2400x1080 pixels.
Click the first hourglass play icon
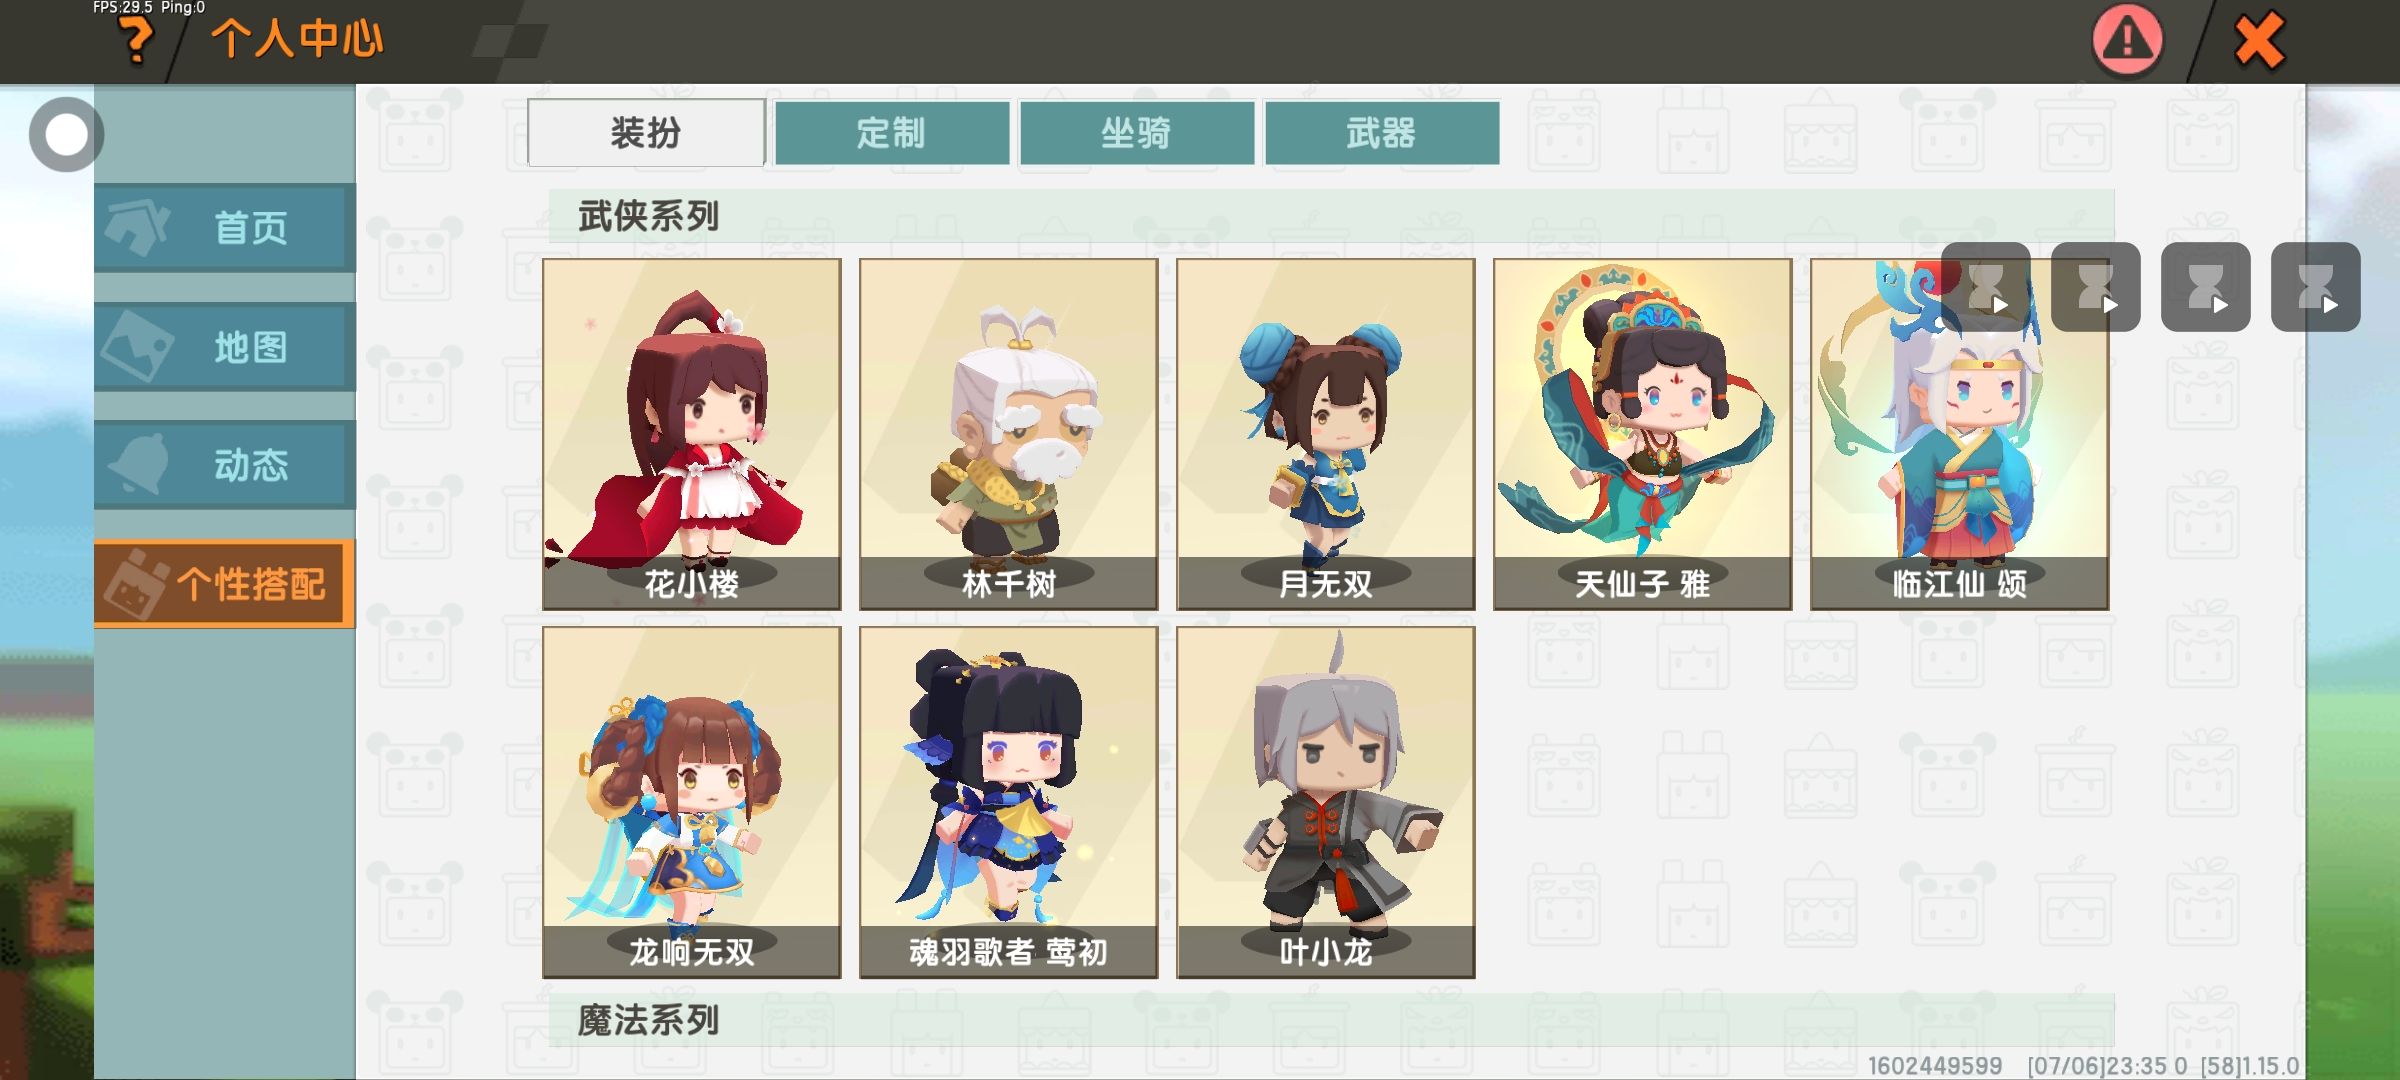pos(1986,287)
